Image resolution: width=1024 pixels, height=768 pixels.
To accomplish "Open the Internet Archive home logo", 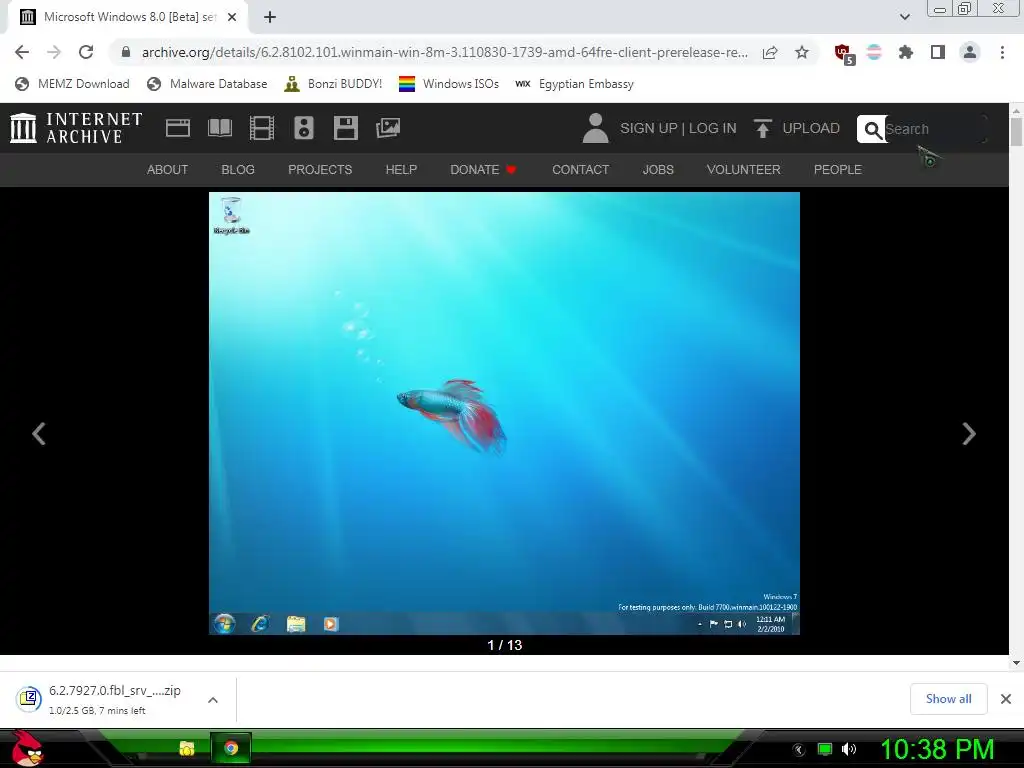I will click(76, 128).
